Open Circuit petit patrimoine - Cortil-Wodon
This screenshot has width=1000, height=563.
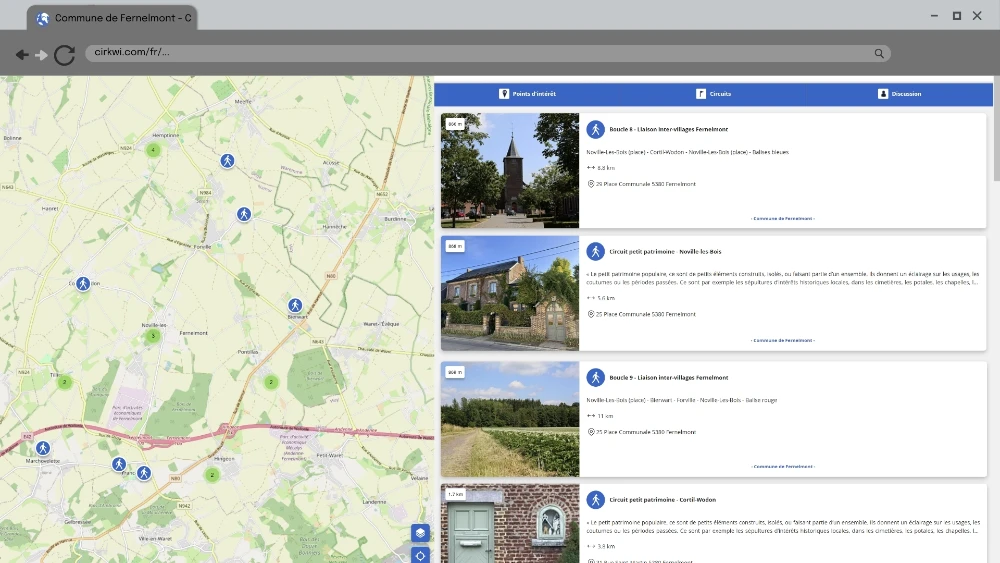click(x=663, y=500)
